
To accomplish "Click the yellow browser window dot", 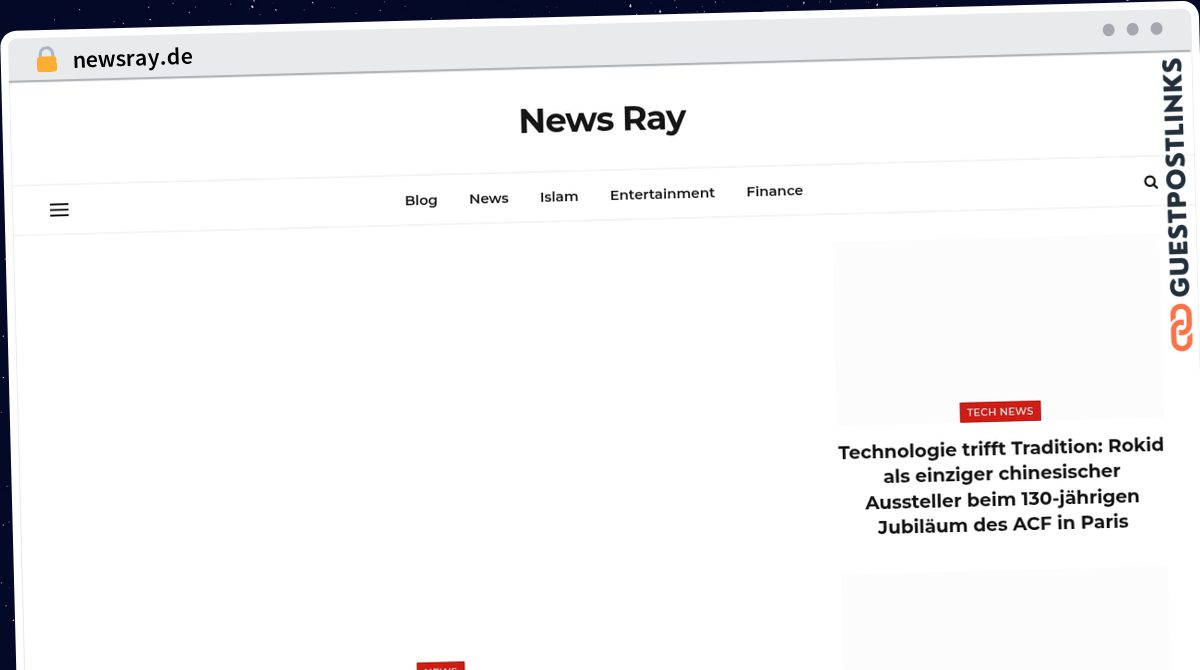I will (x=1133, y=30).
